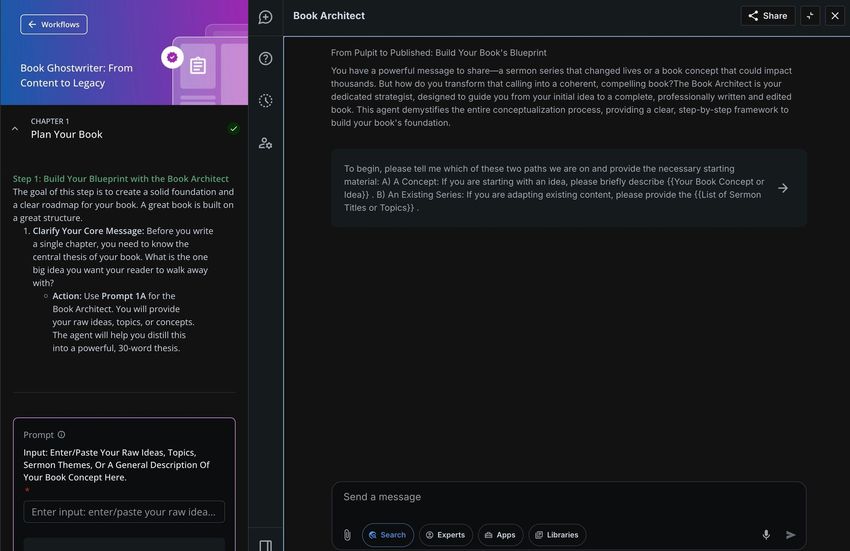Viewport: 850px width, 551px height.
Task: Close the Book Architect panel
Action: point(835,16)
